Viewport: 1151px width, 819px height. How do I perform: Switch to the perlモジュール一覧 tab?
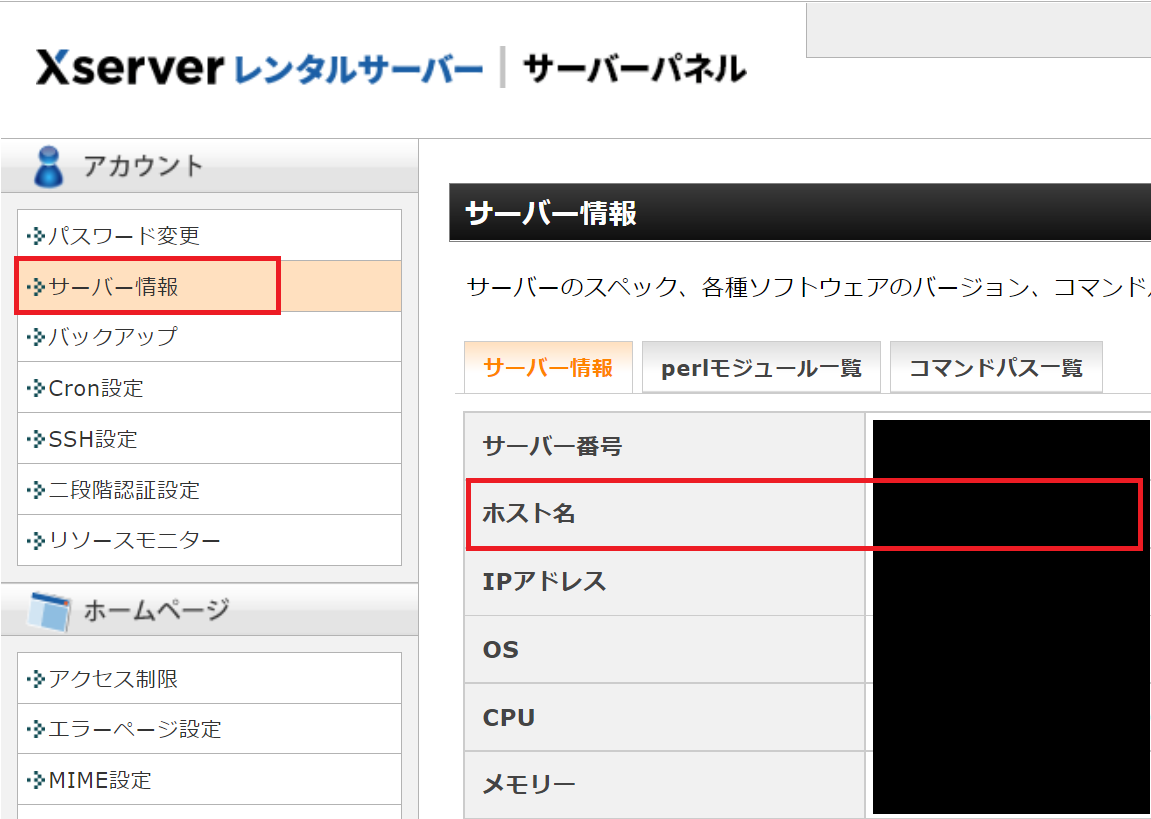click(x=761, y=367)
